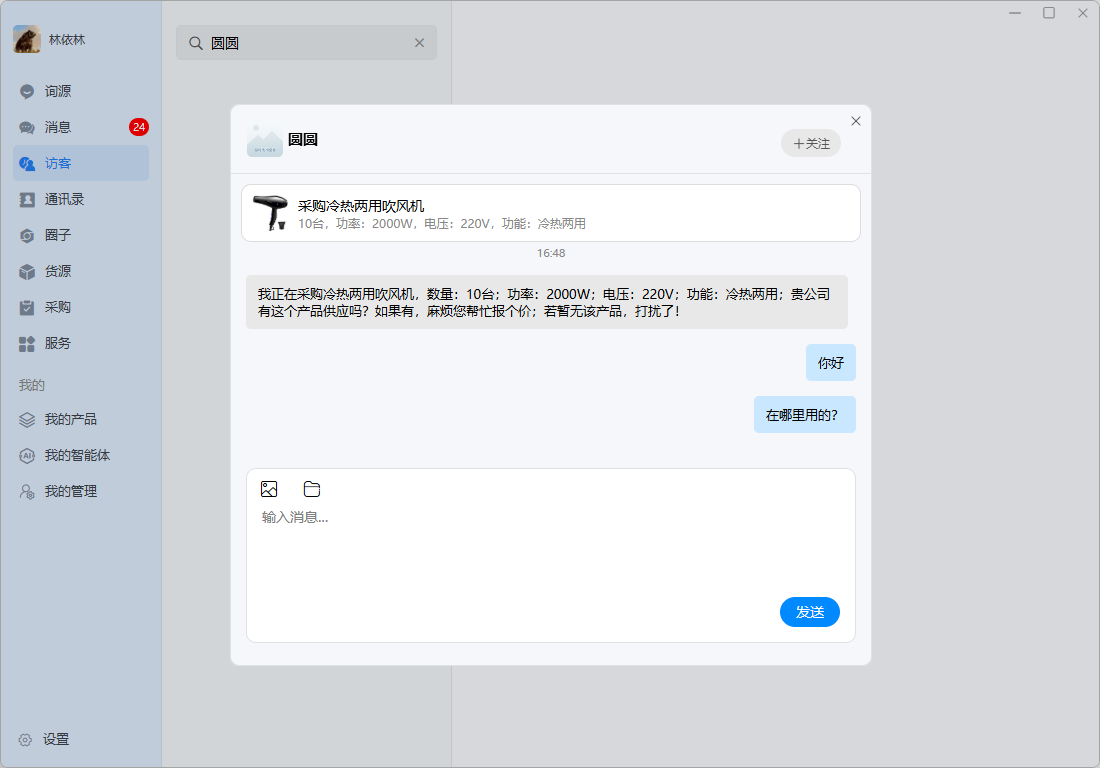Go to 货源 supply section

81,271
